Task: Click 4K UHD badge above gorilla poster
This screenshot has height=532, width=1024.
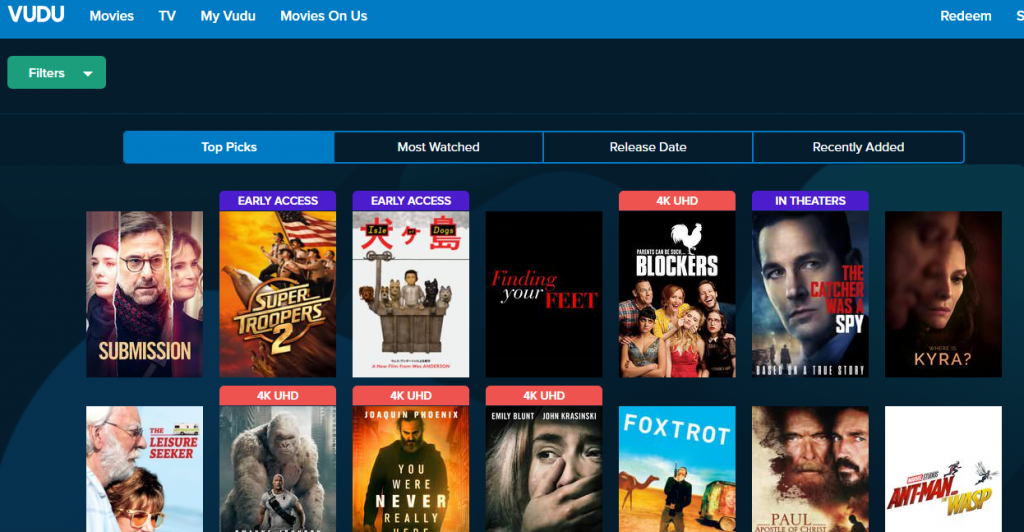Action: point(278,396)
